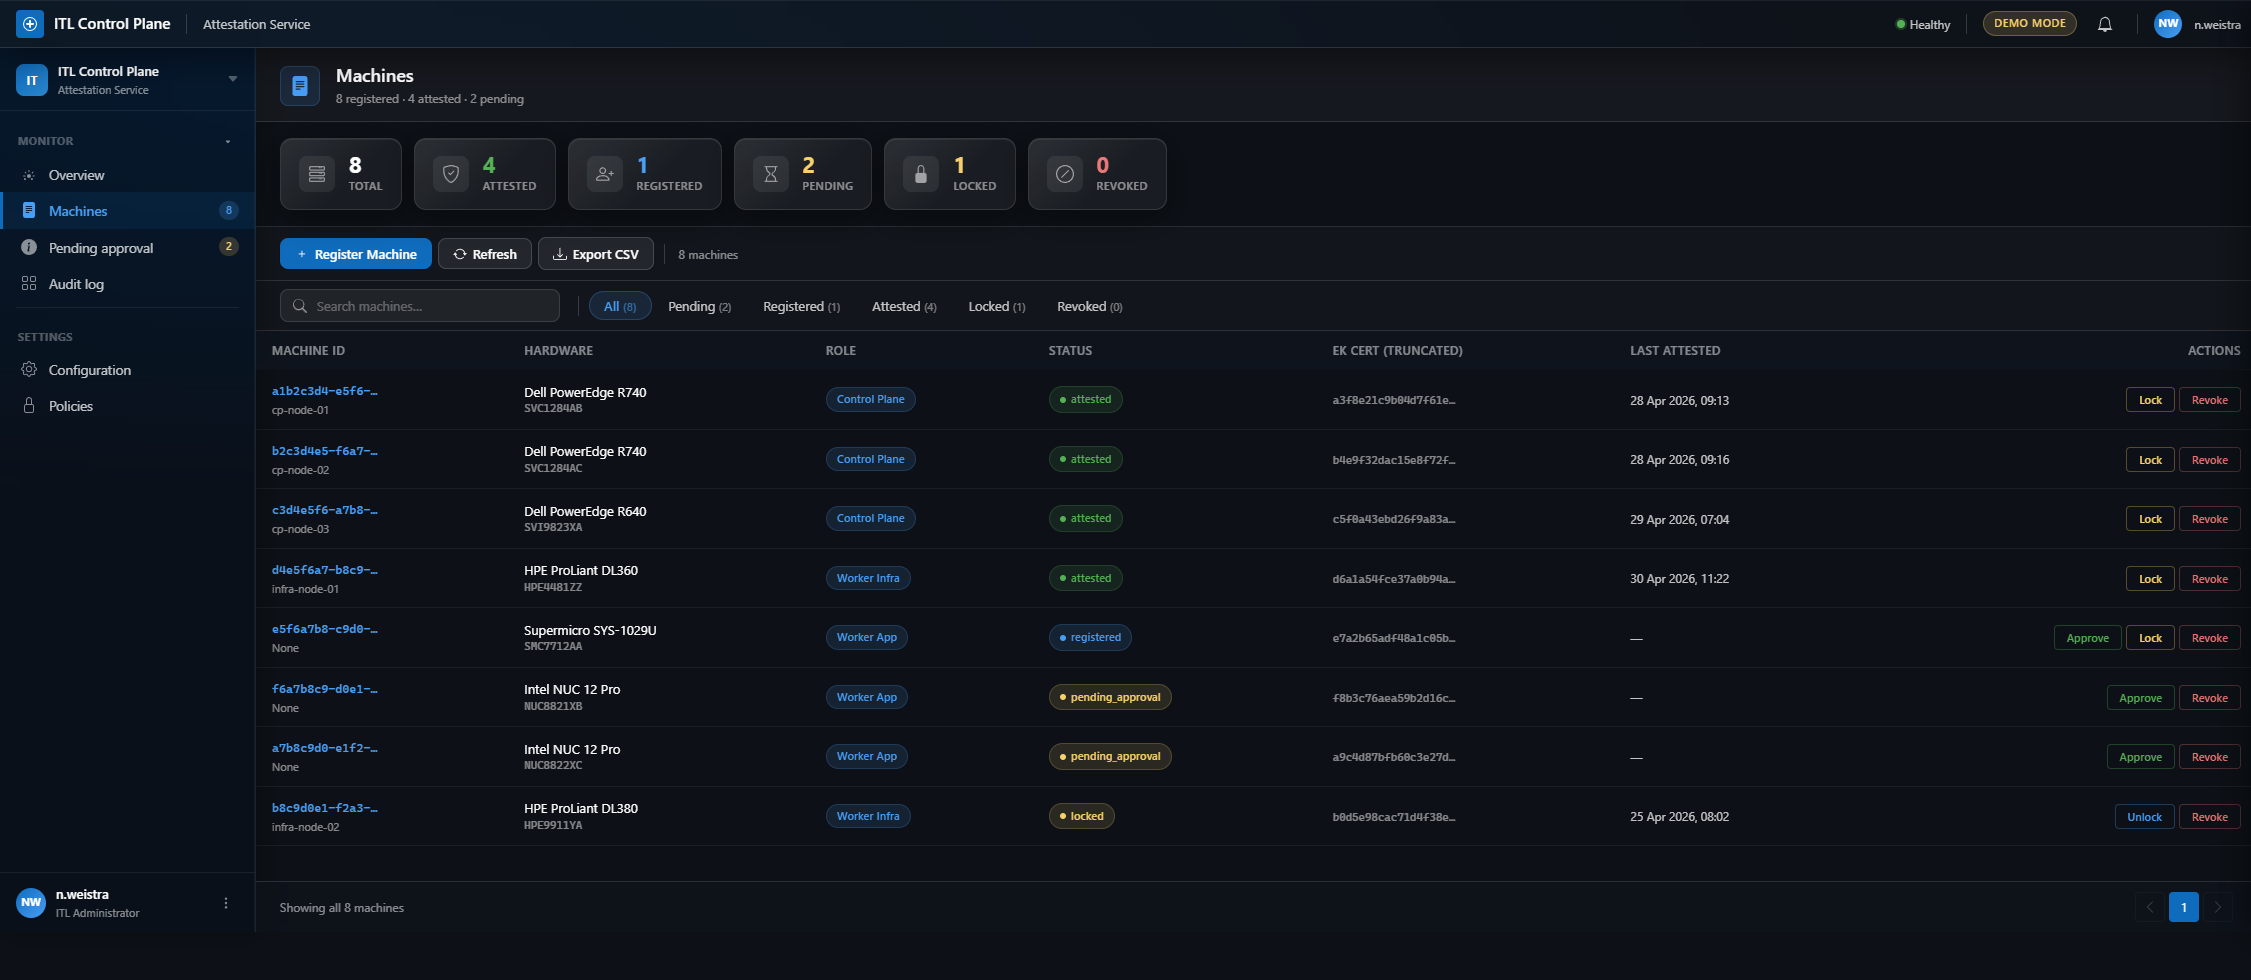Select the Revoked (0) filter tab

coord(1089,306)
